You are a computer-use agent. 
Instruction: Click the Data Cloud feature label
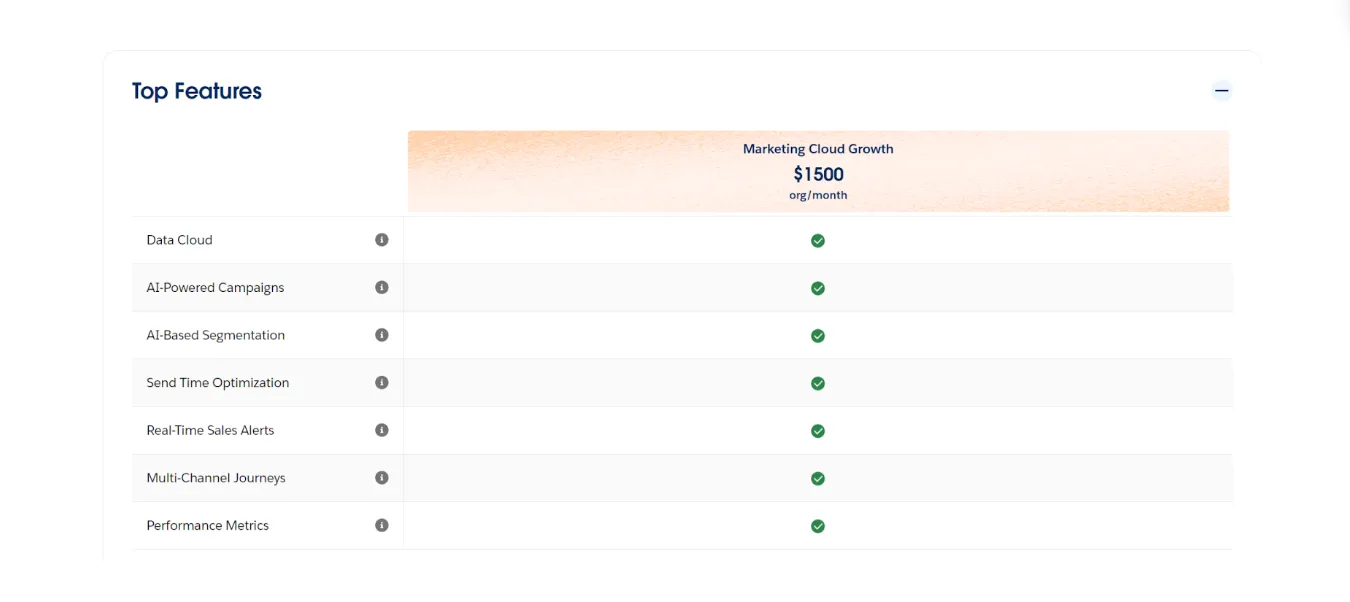click(x=179, y=240)
